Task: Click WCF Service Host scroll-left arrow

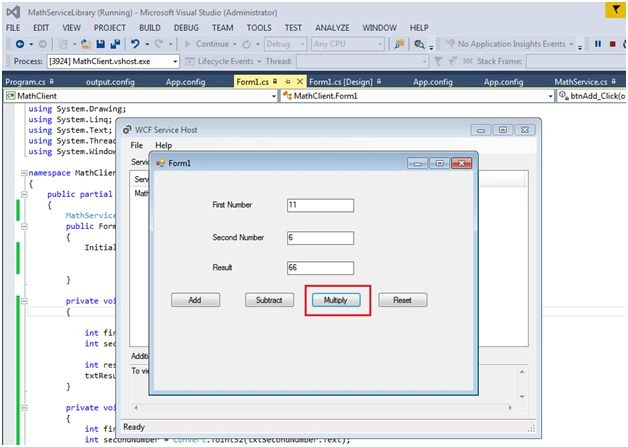Action: tap(136, 408)
